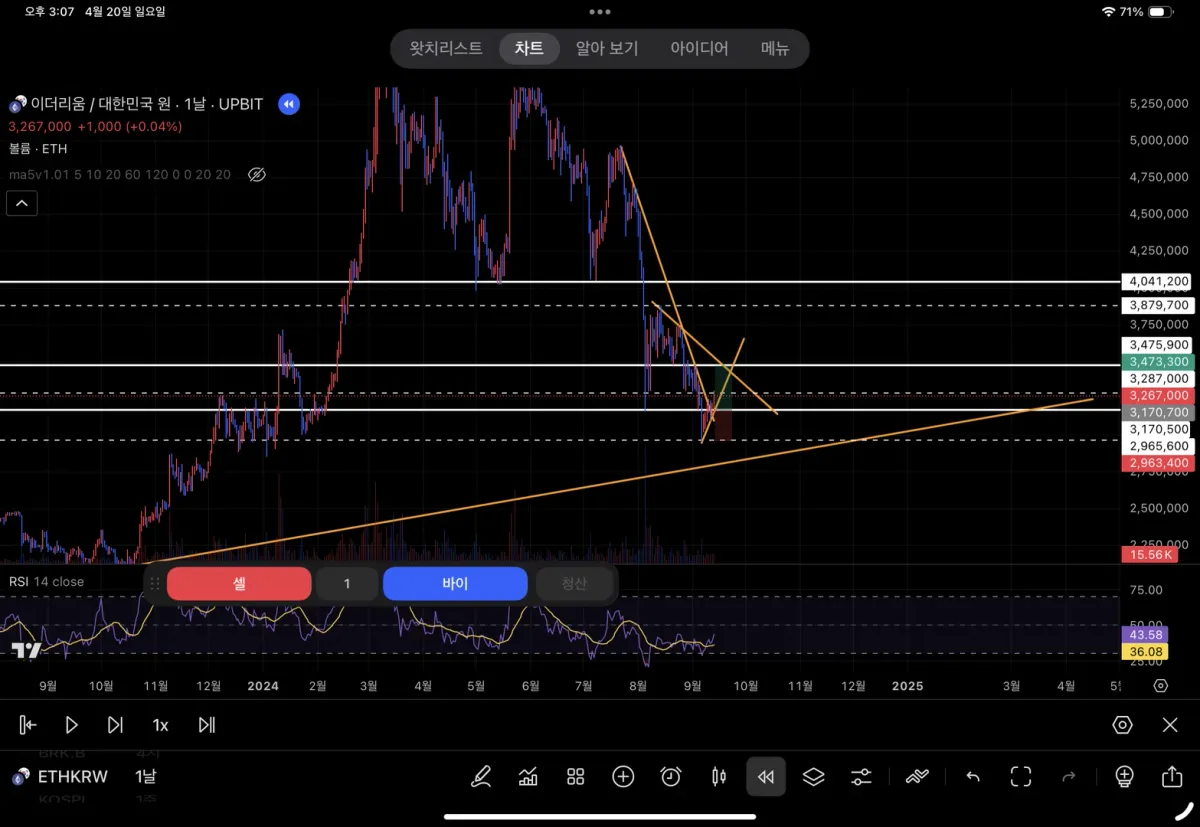The image size is (1200, 827).
Task: Tap the blue 바이 button
Action: point(455,583)
